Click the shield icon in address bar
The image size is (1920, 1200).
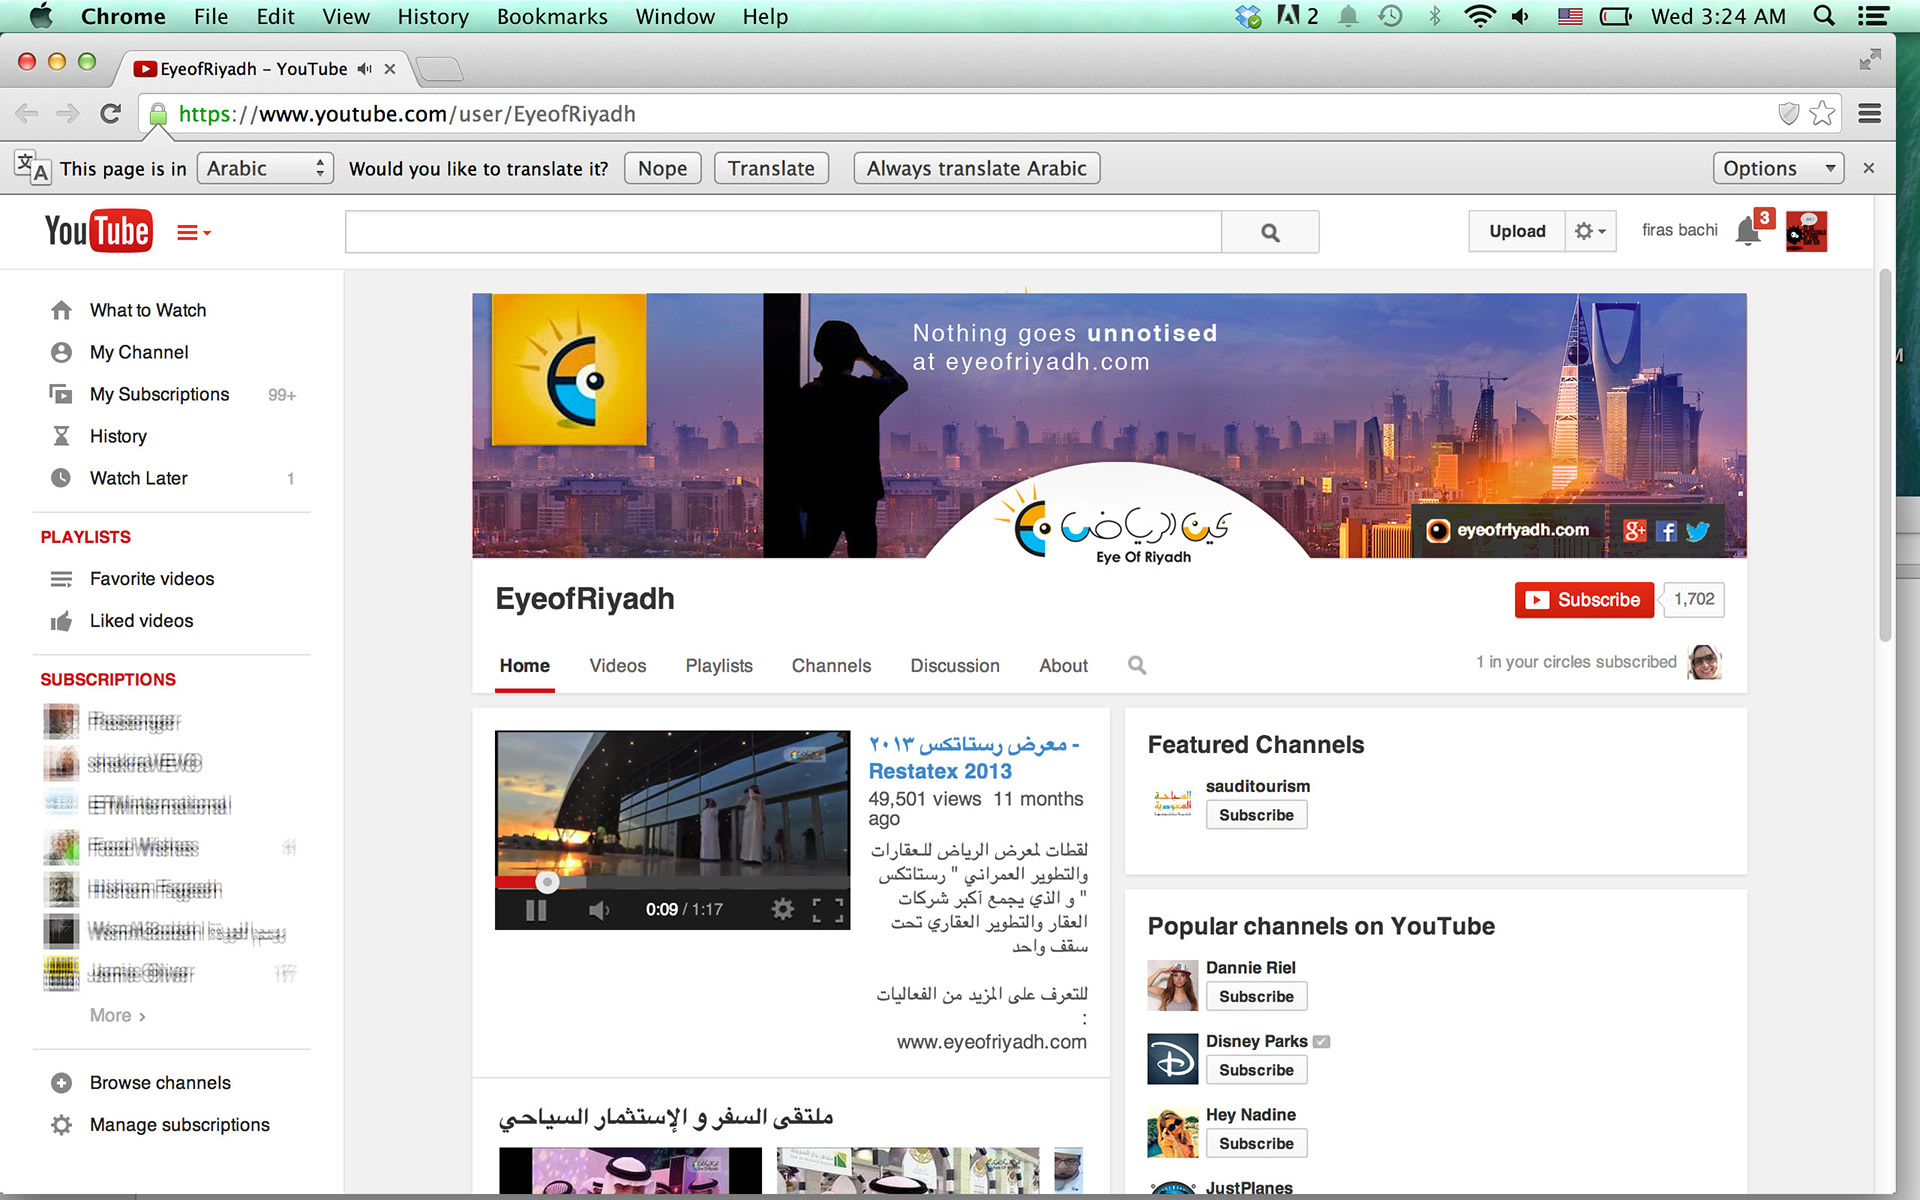click(1789, 113)
